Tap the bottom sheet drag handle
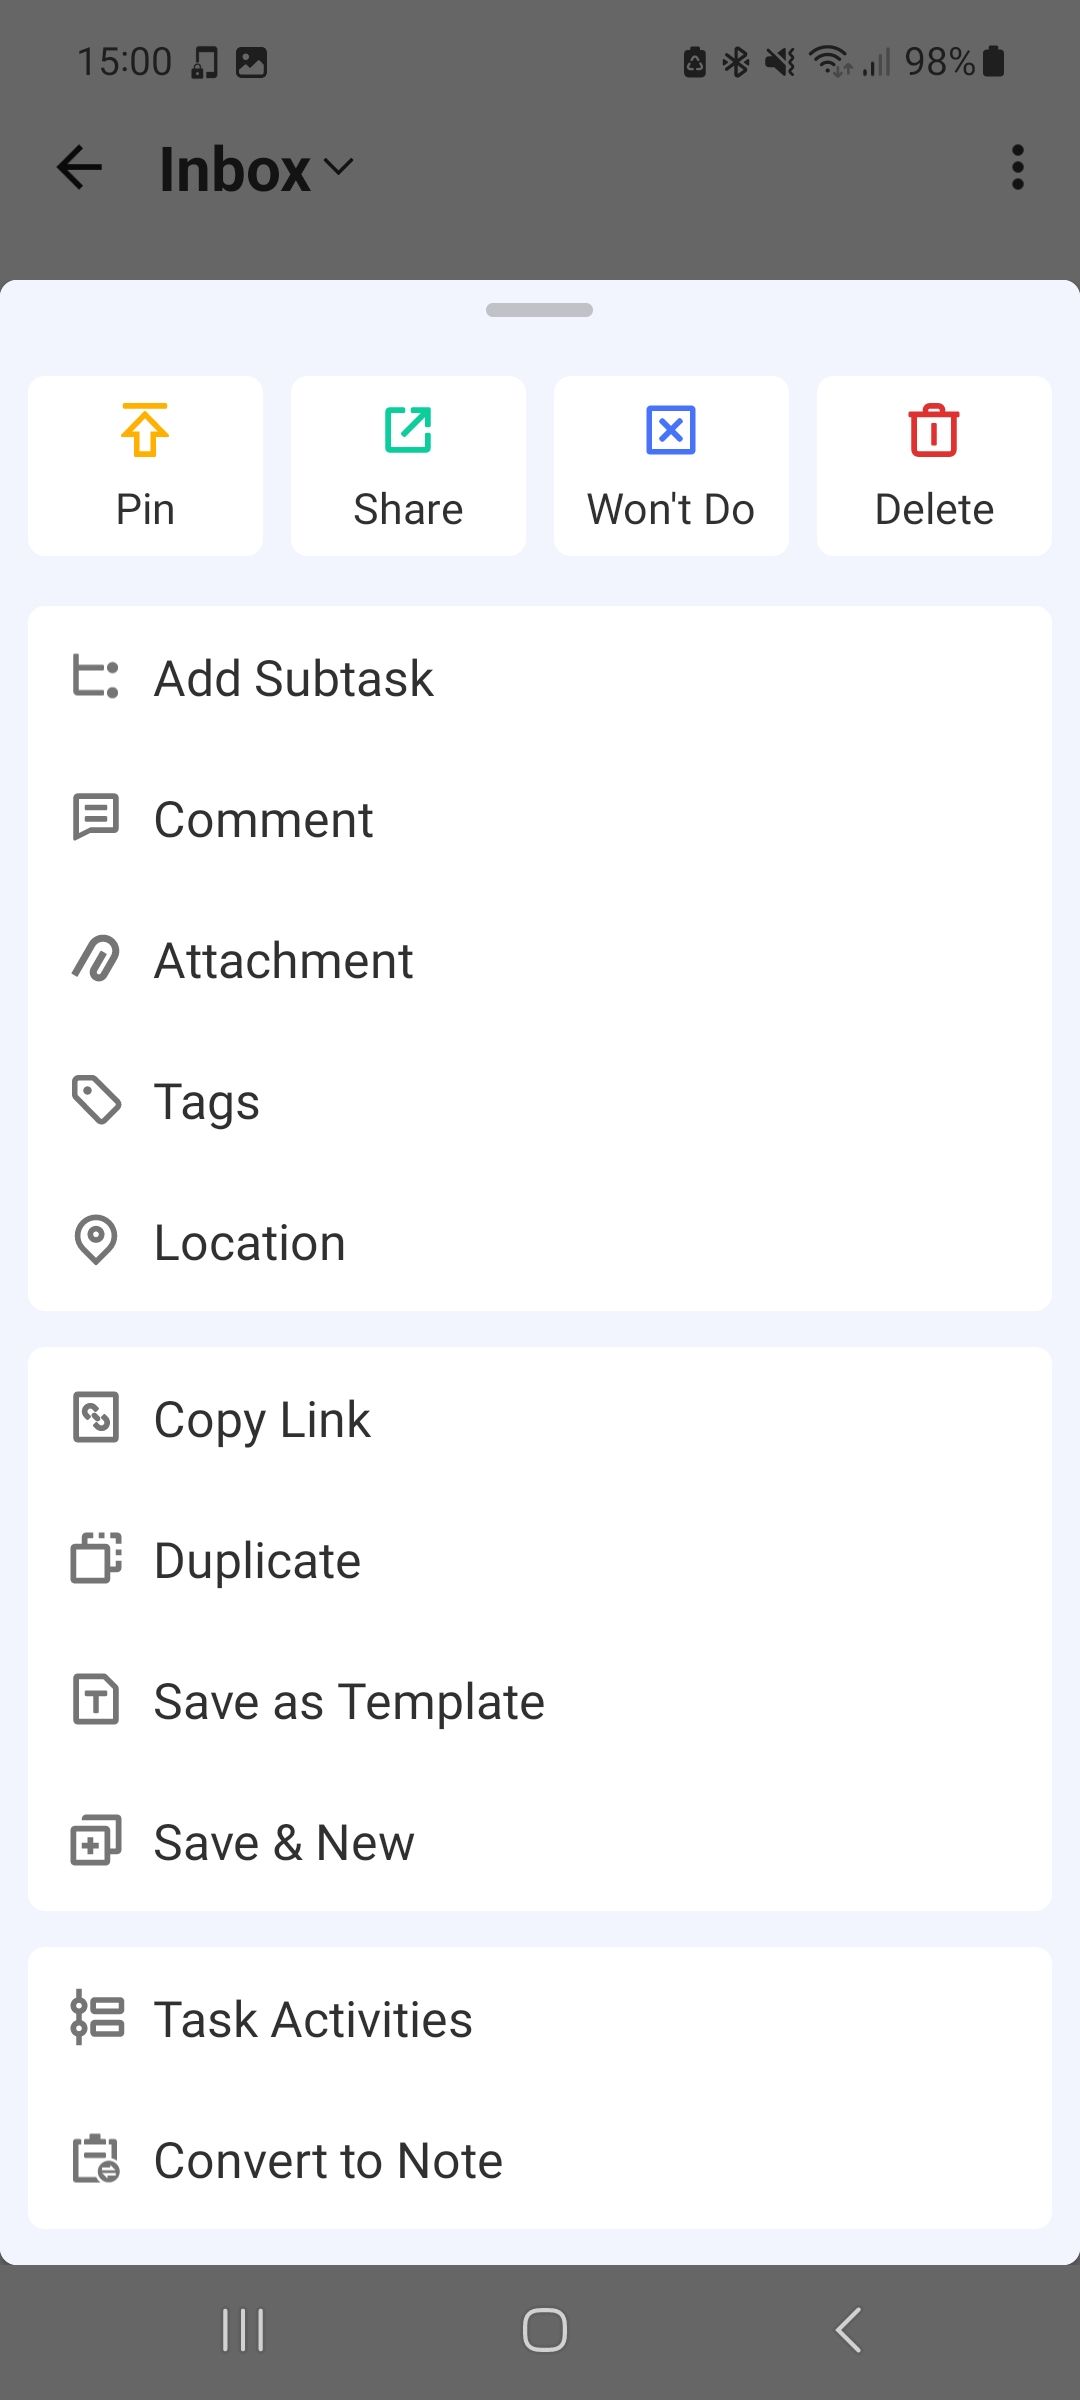Screen dimensions: 1080x2400 [x=540, y=310]
